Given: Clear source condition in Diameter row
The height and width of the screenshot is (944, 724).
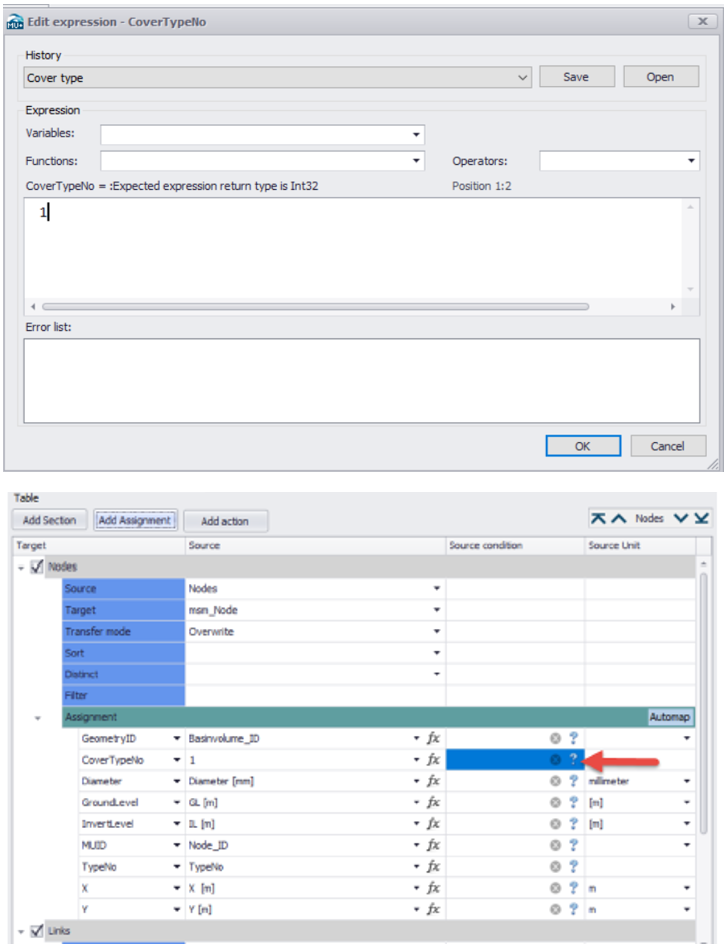Looking at the screenshot, I should pyautogui.click(x=555, y=781).
